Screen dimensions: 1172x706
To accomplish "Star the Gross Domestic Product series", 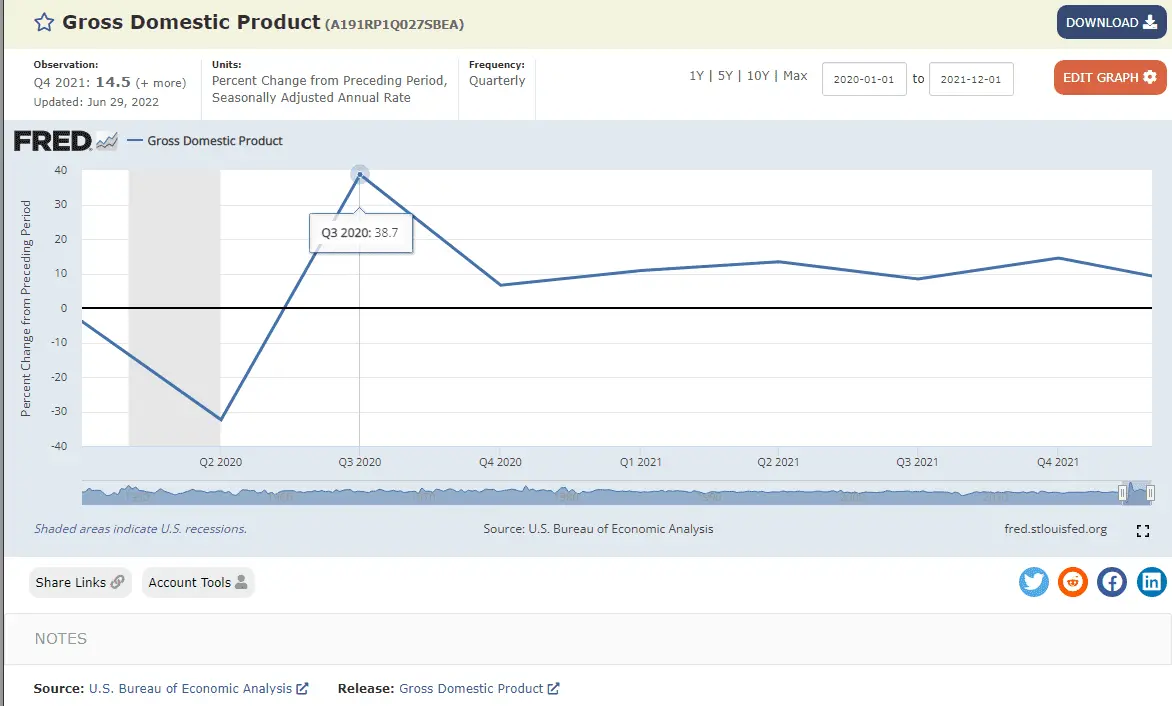I will coord(44,22).
